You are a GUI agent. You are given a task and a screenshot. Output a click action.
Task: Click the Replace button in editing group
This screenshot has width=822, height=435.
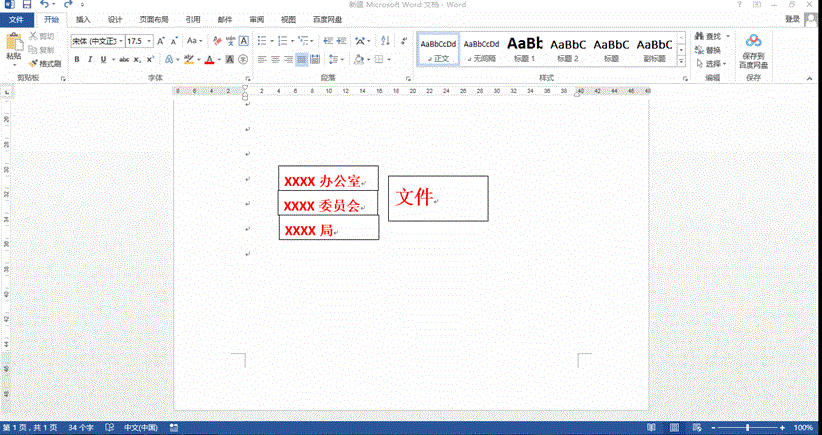coord(707,50)
